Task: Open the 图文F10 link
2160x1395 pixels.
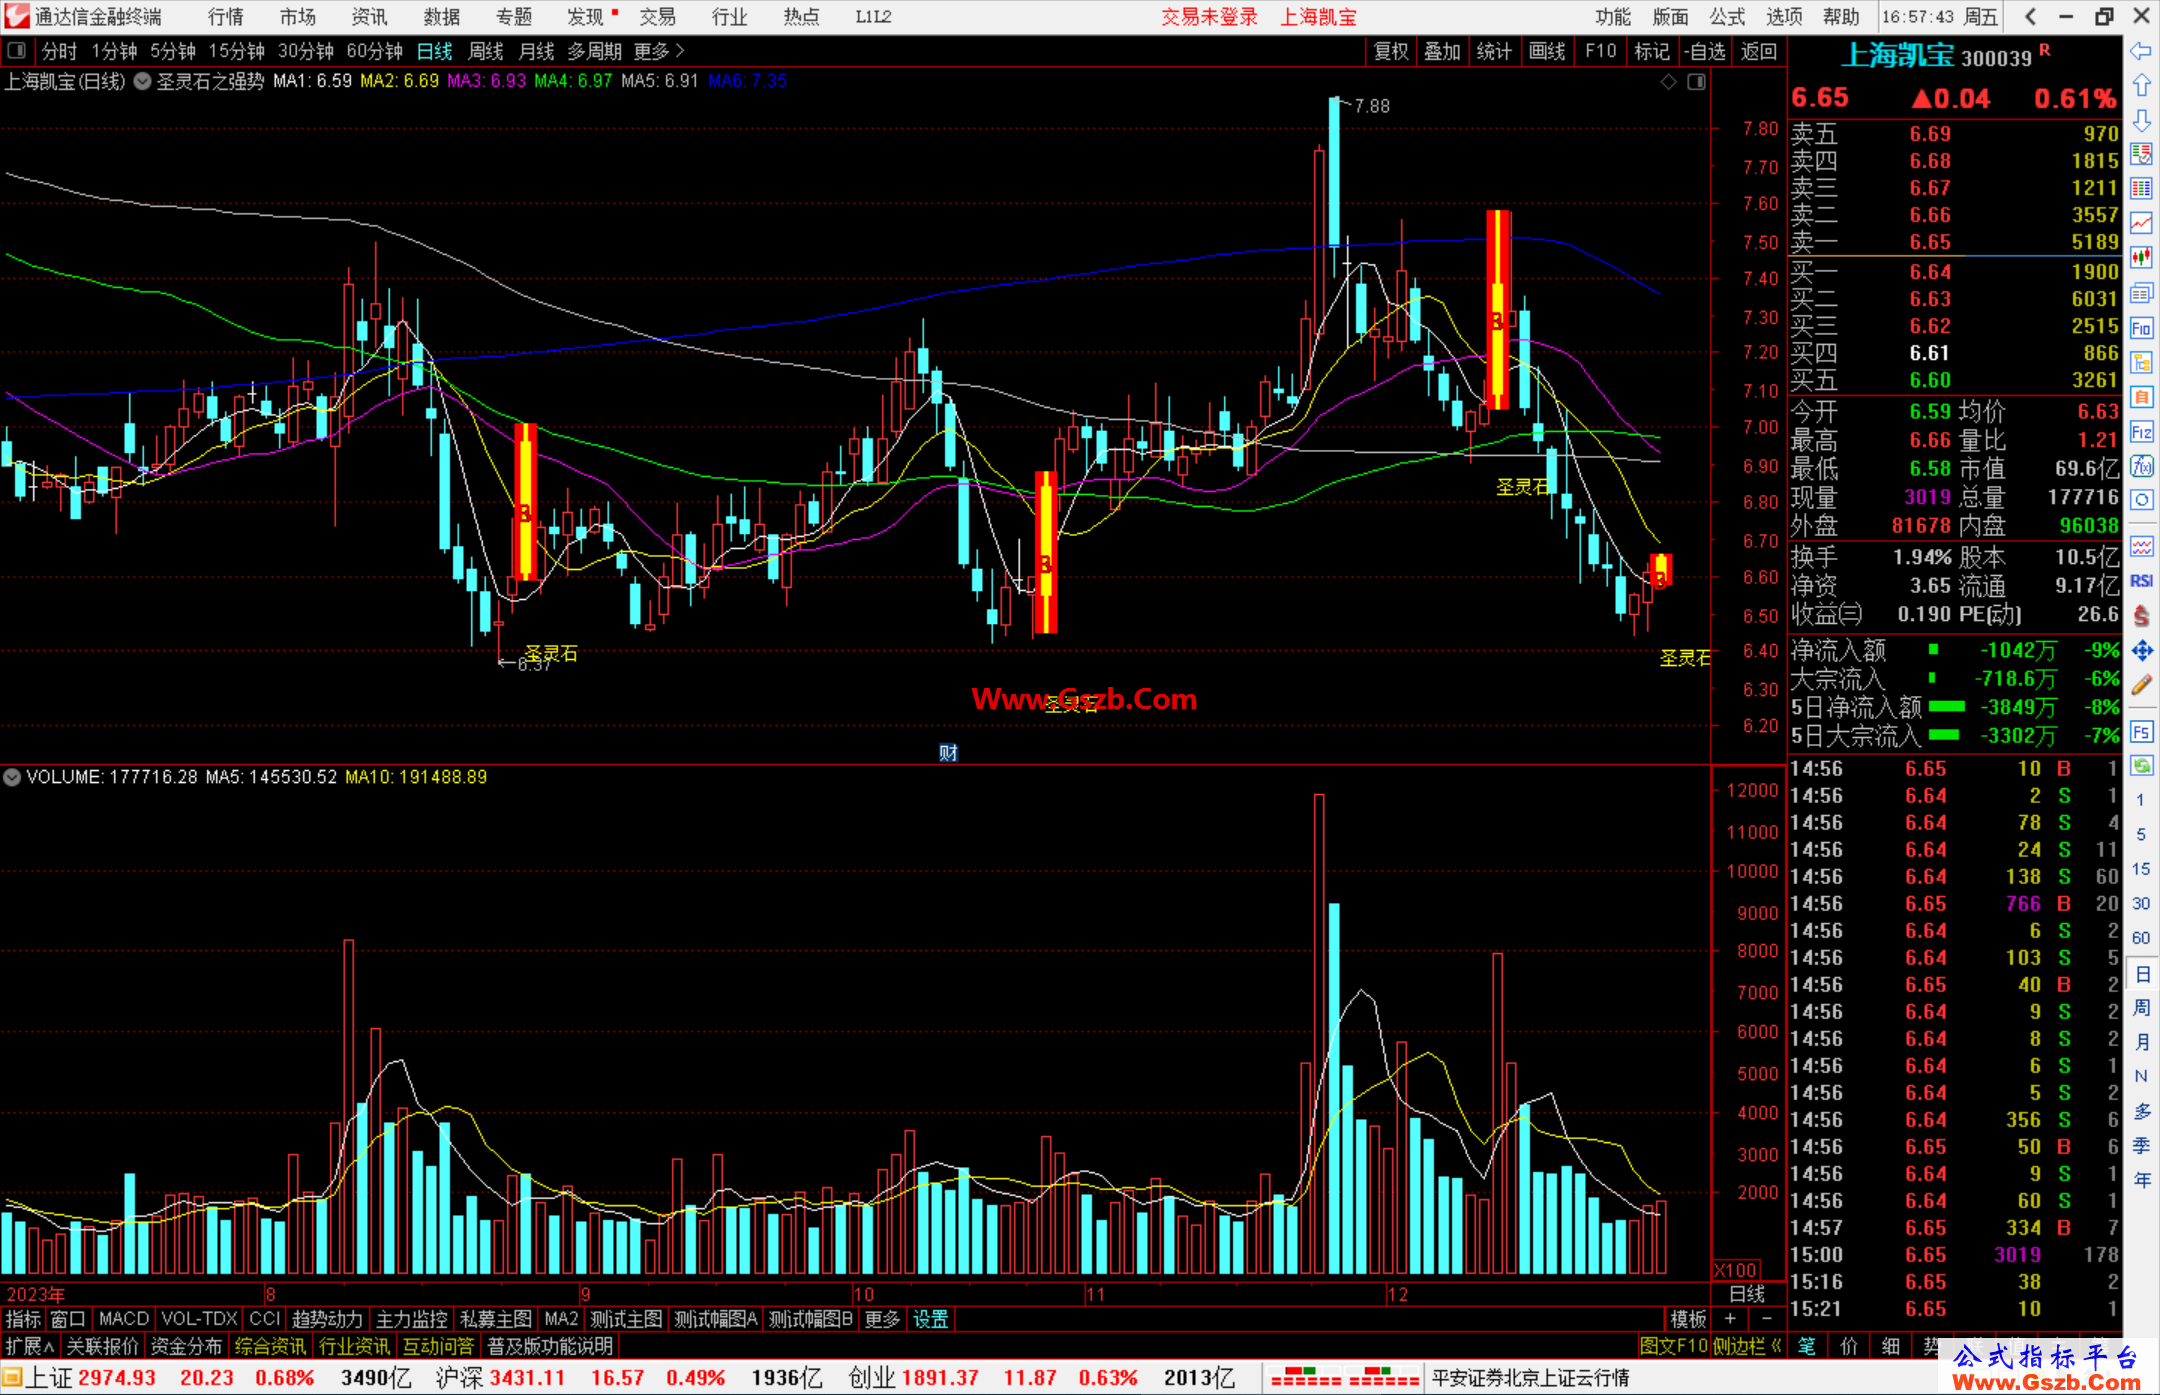Action: 1674,1346
